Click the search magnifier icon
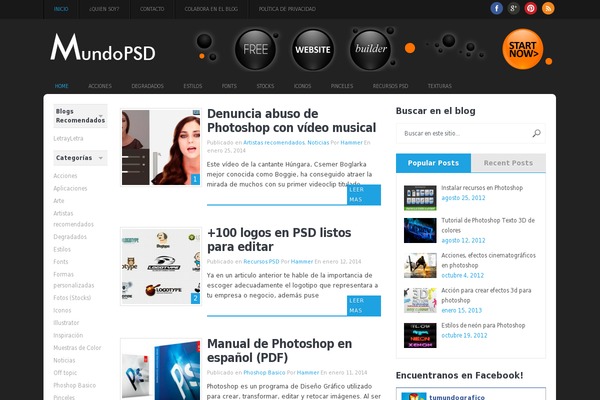The image size is (600, 400). 536,133
